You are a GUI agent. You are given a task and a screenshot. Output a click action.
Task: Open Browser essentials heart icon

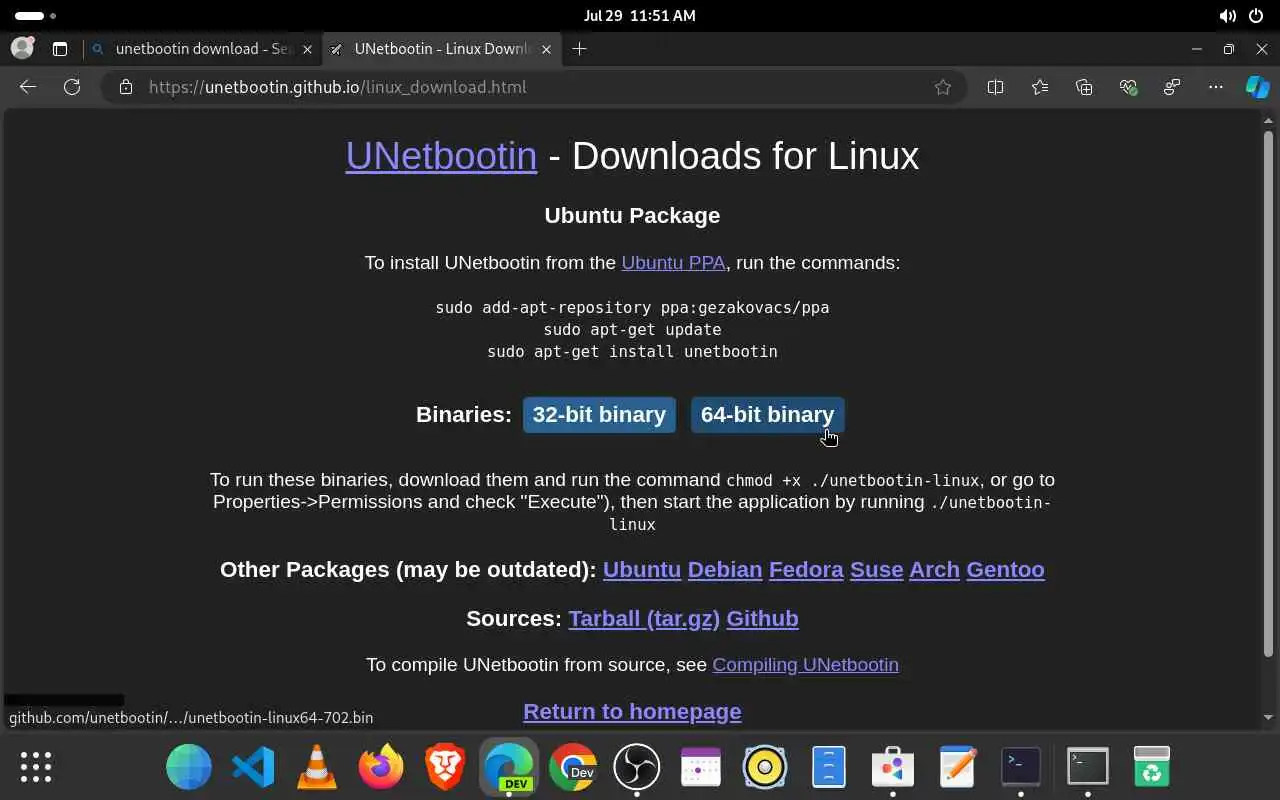[1129, 87]
